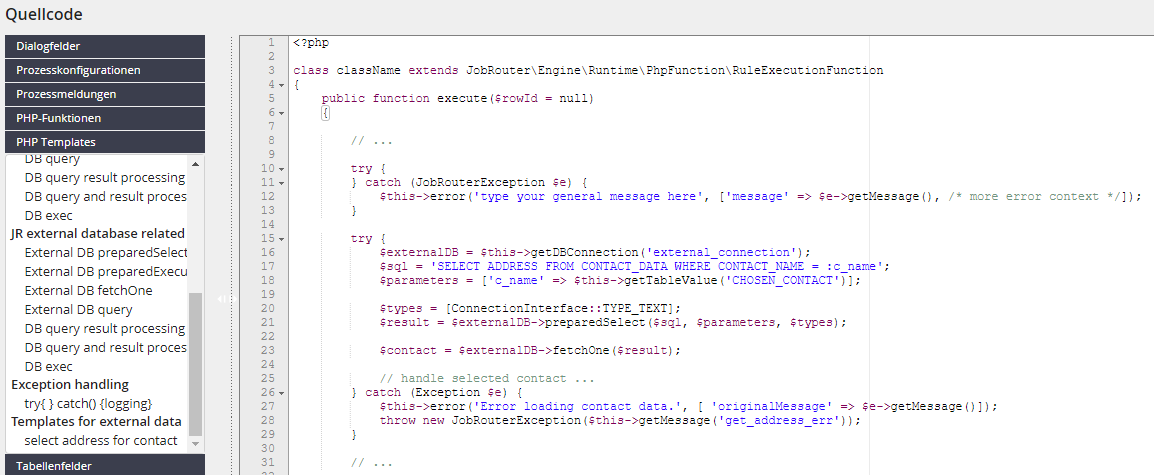Pick the select address for contact template
The width and height of the screenshot is (1154, 475).
[x=100, y=441]
